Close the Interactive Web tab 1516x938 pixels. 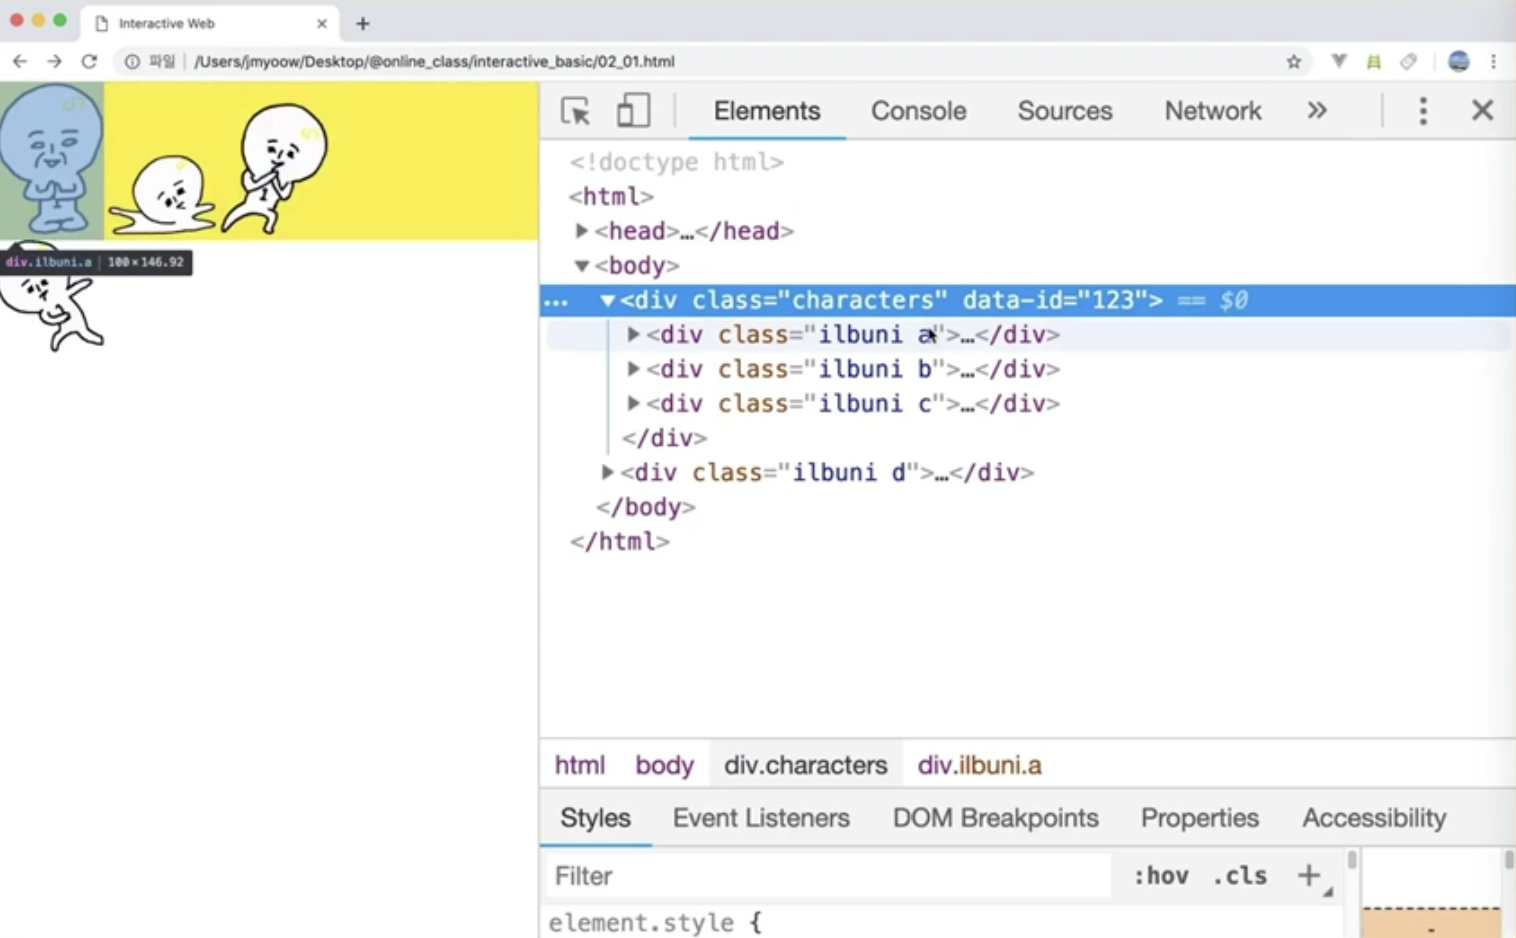pos(322,23)
